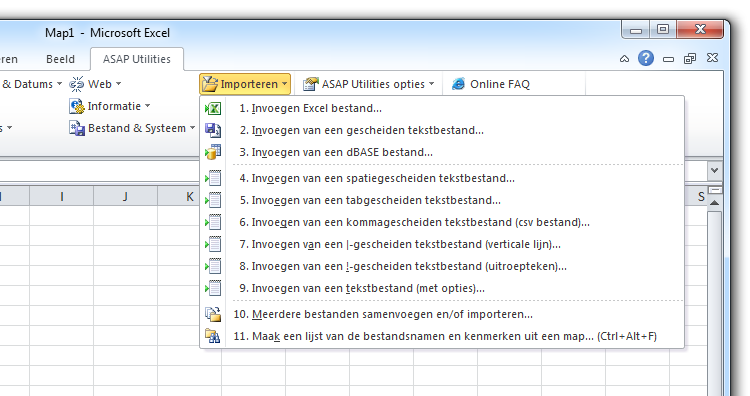Click the notepad icon beside tabgescheiden tekstbestand
The image size is (750, 396).
(213, 200)
